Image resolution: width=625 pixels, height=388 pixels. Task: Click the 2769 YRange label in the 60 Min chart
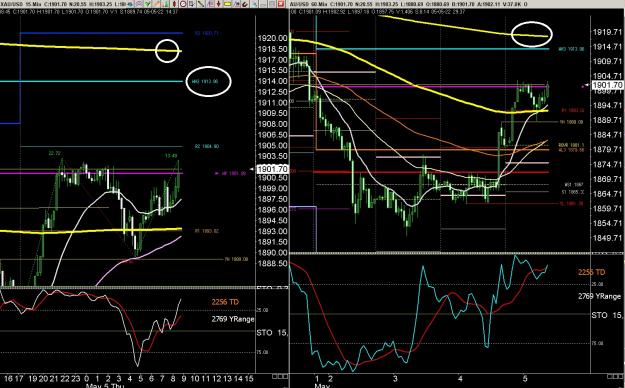pos(599,296)
